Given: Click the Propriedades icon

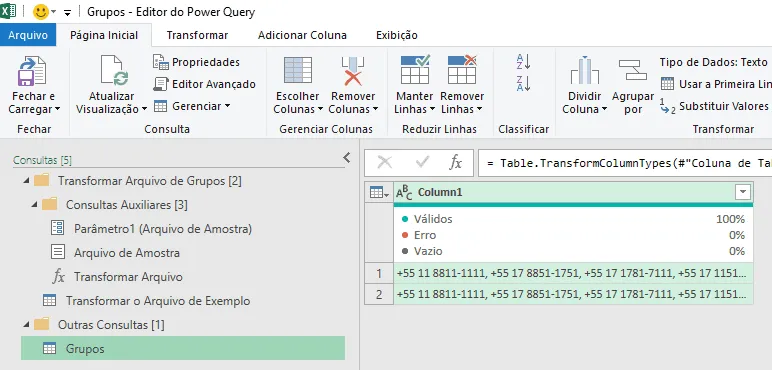Looking at the screenshot, I should pyautogui.click(x=161, y=62).
